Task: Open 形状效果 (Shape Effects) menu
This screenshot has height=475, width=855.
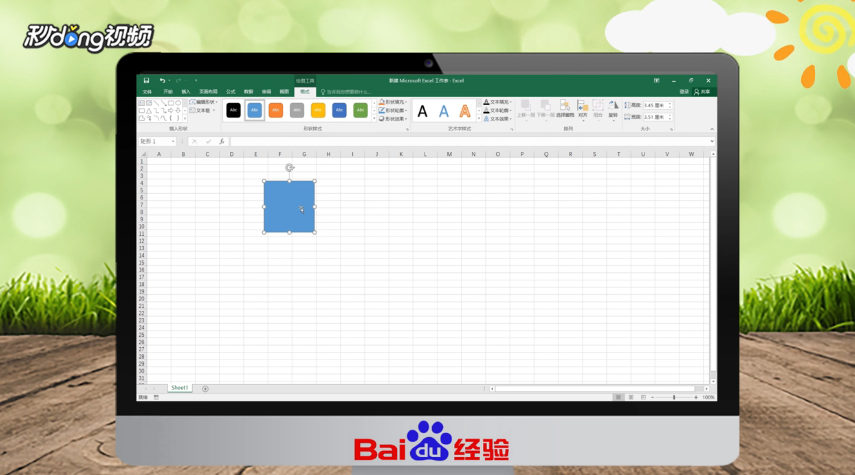Action: click(x=393, y=118)
